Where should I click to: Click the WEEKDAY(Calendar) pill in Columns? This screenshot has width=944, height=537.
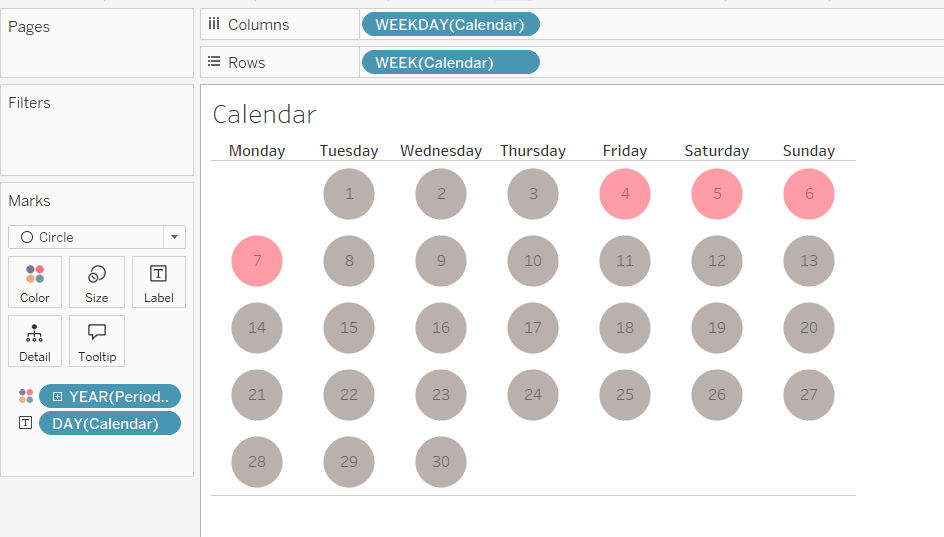pos(449,24)
